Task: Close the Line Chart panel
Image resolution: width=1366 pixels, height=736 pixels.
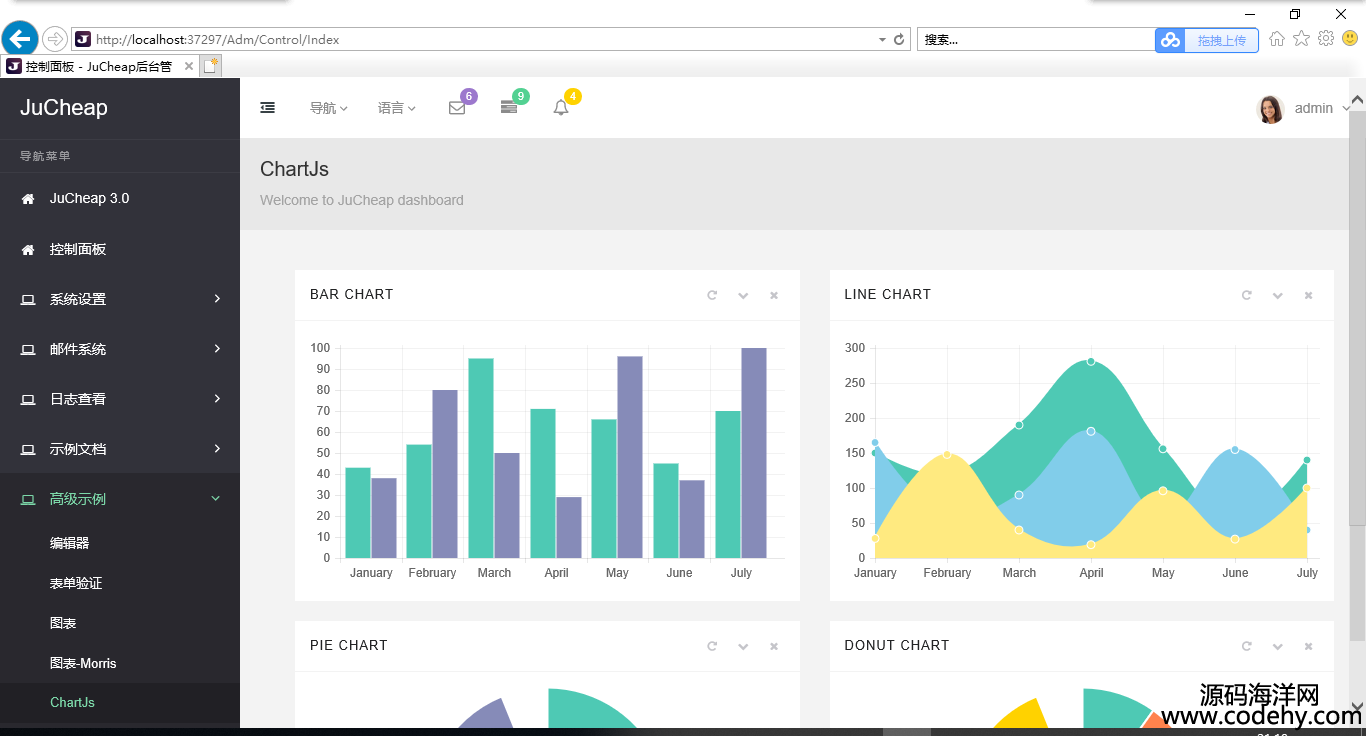Action: coord(1308,295)
